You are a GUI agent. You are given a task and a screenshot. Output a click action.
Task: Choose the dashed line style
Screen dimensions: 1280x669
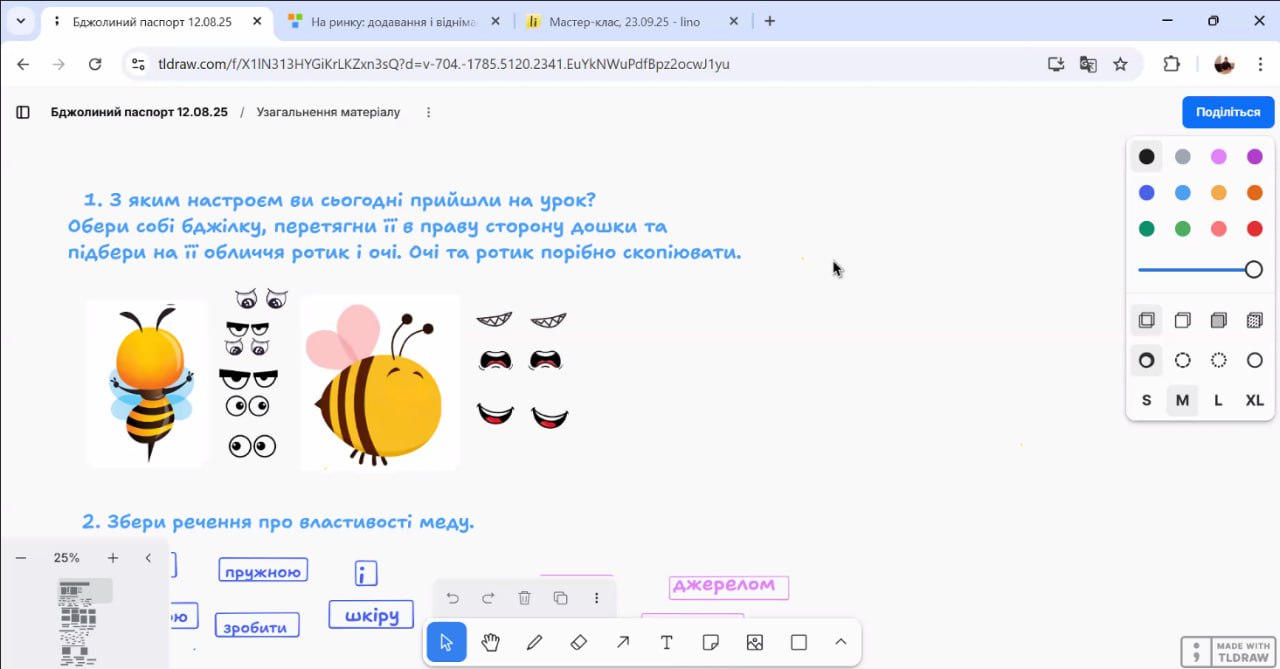click(1182, 360)
